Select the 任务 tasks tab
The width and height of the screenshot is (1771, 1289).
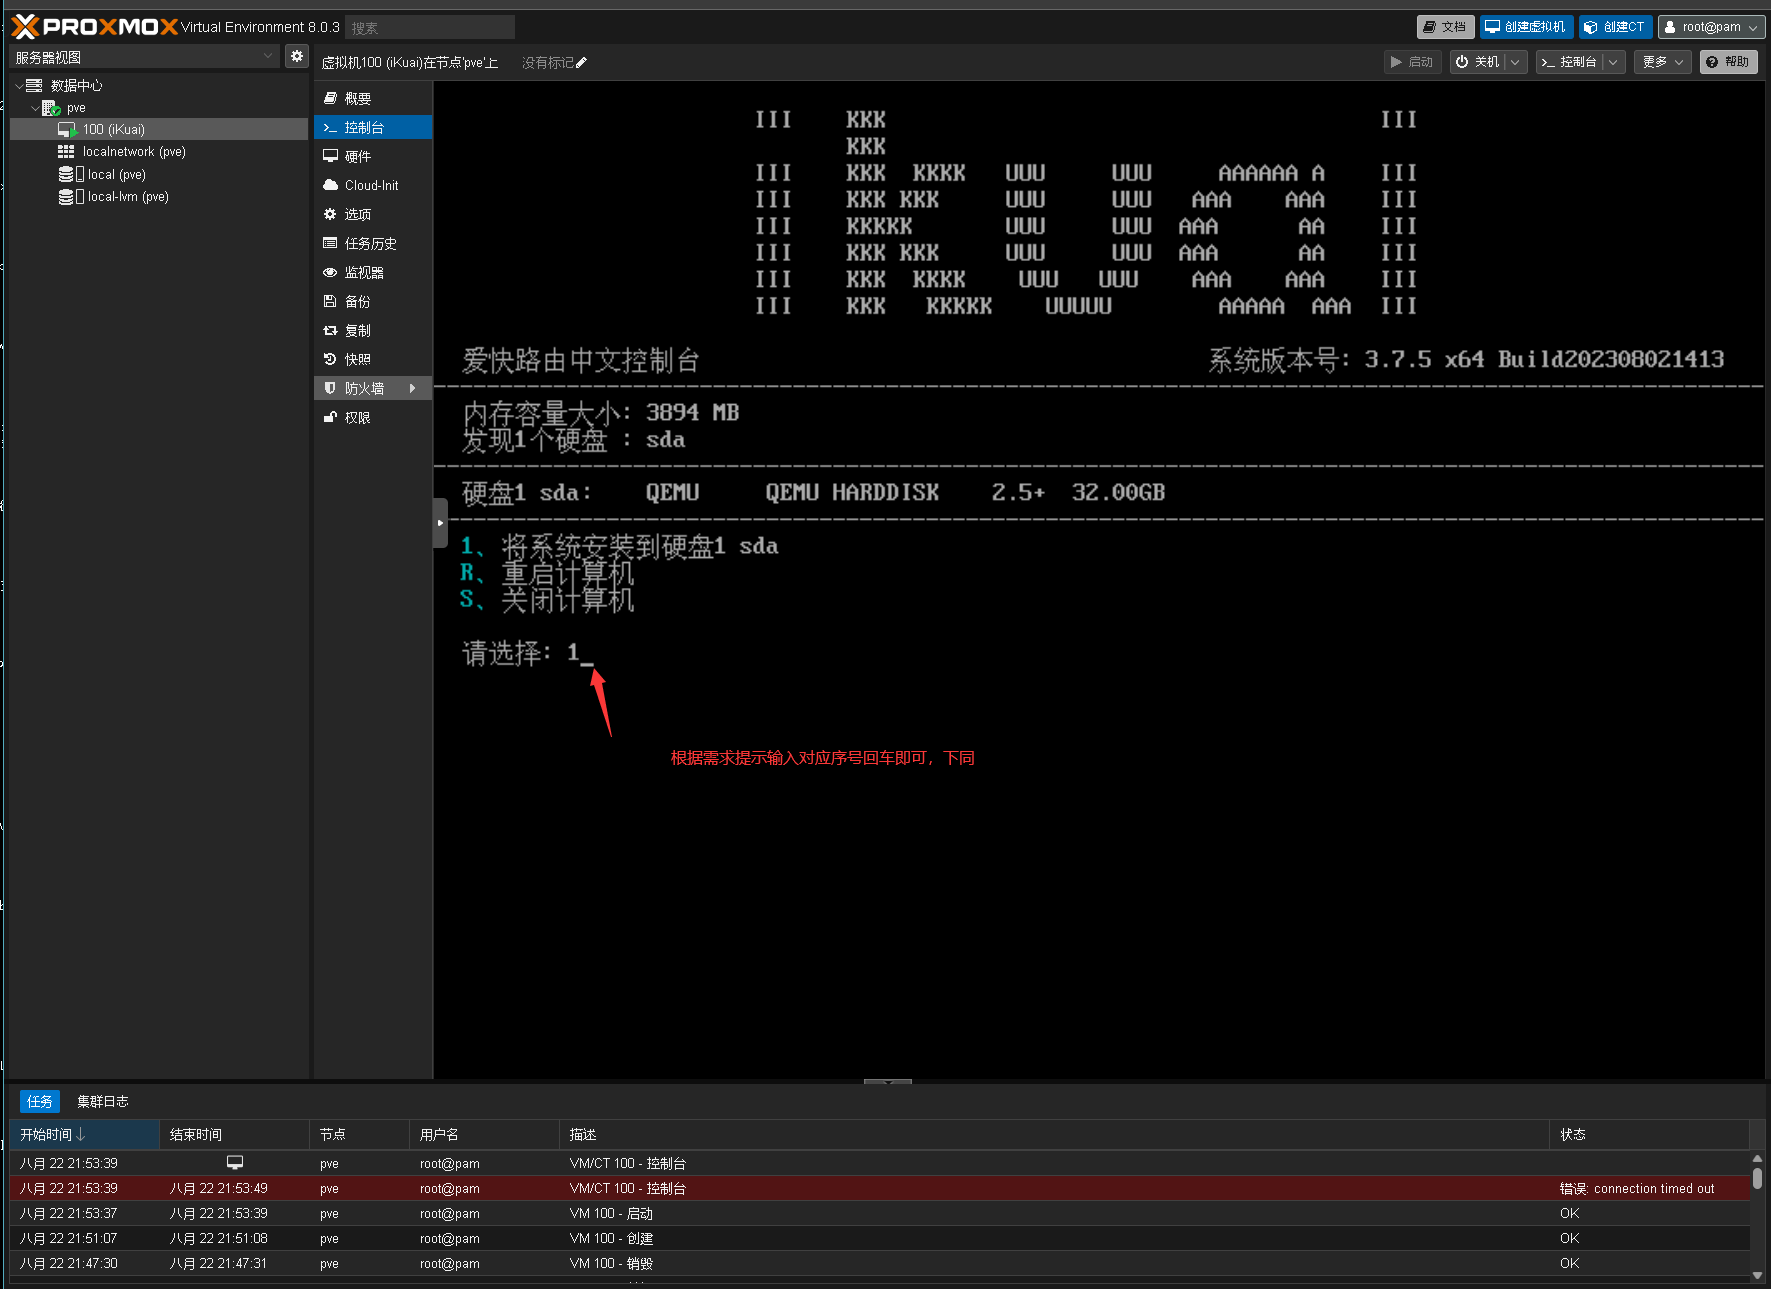point(40,1102)
